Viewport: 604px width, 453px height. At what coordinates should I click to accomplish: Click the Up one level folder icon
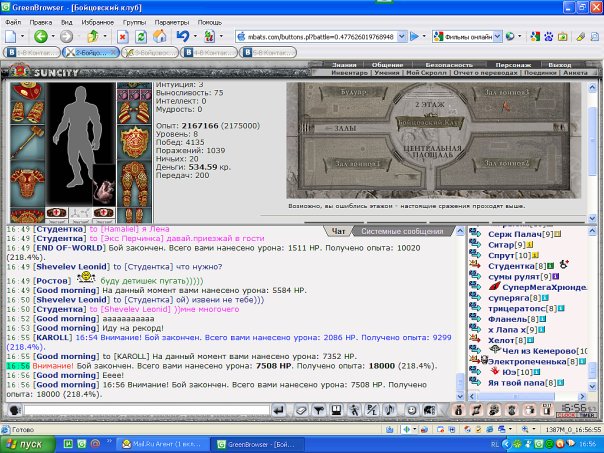[x=92, y=37]
